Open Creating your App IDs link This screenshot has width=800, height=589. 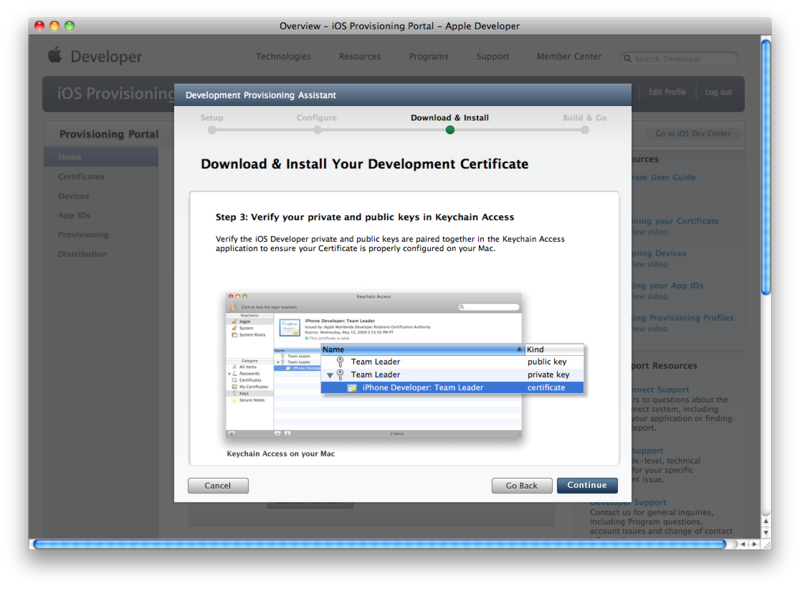coord(667,286)
